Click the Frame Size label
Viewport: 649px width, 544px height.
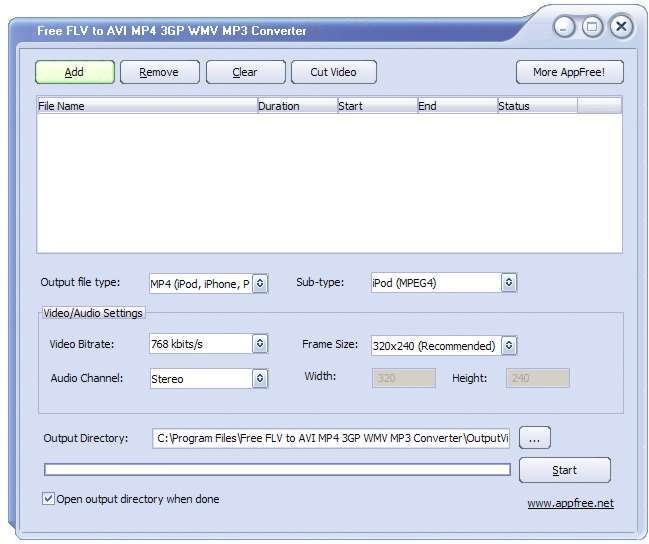click(x=330, y=344)
